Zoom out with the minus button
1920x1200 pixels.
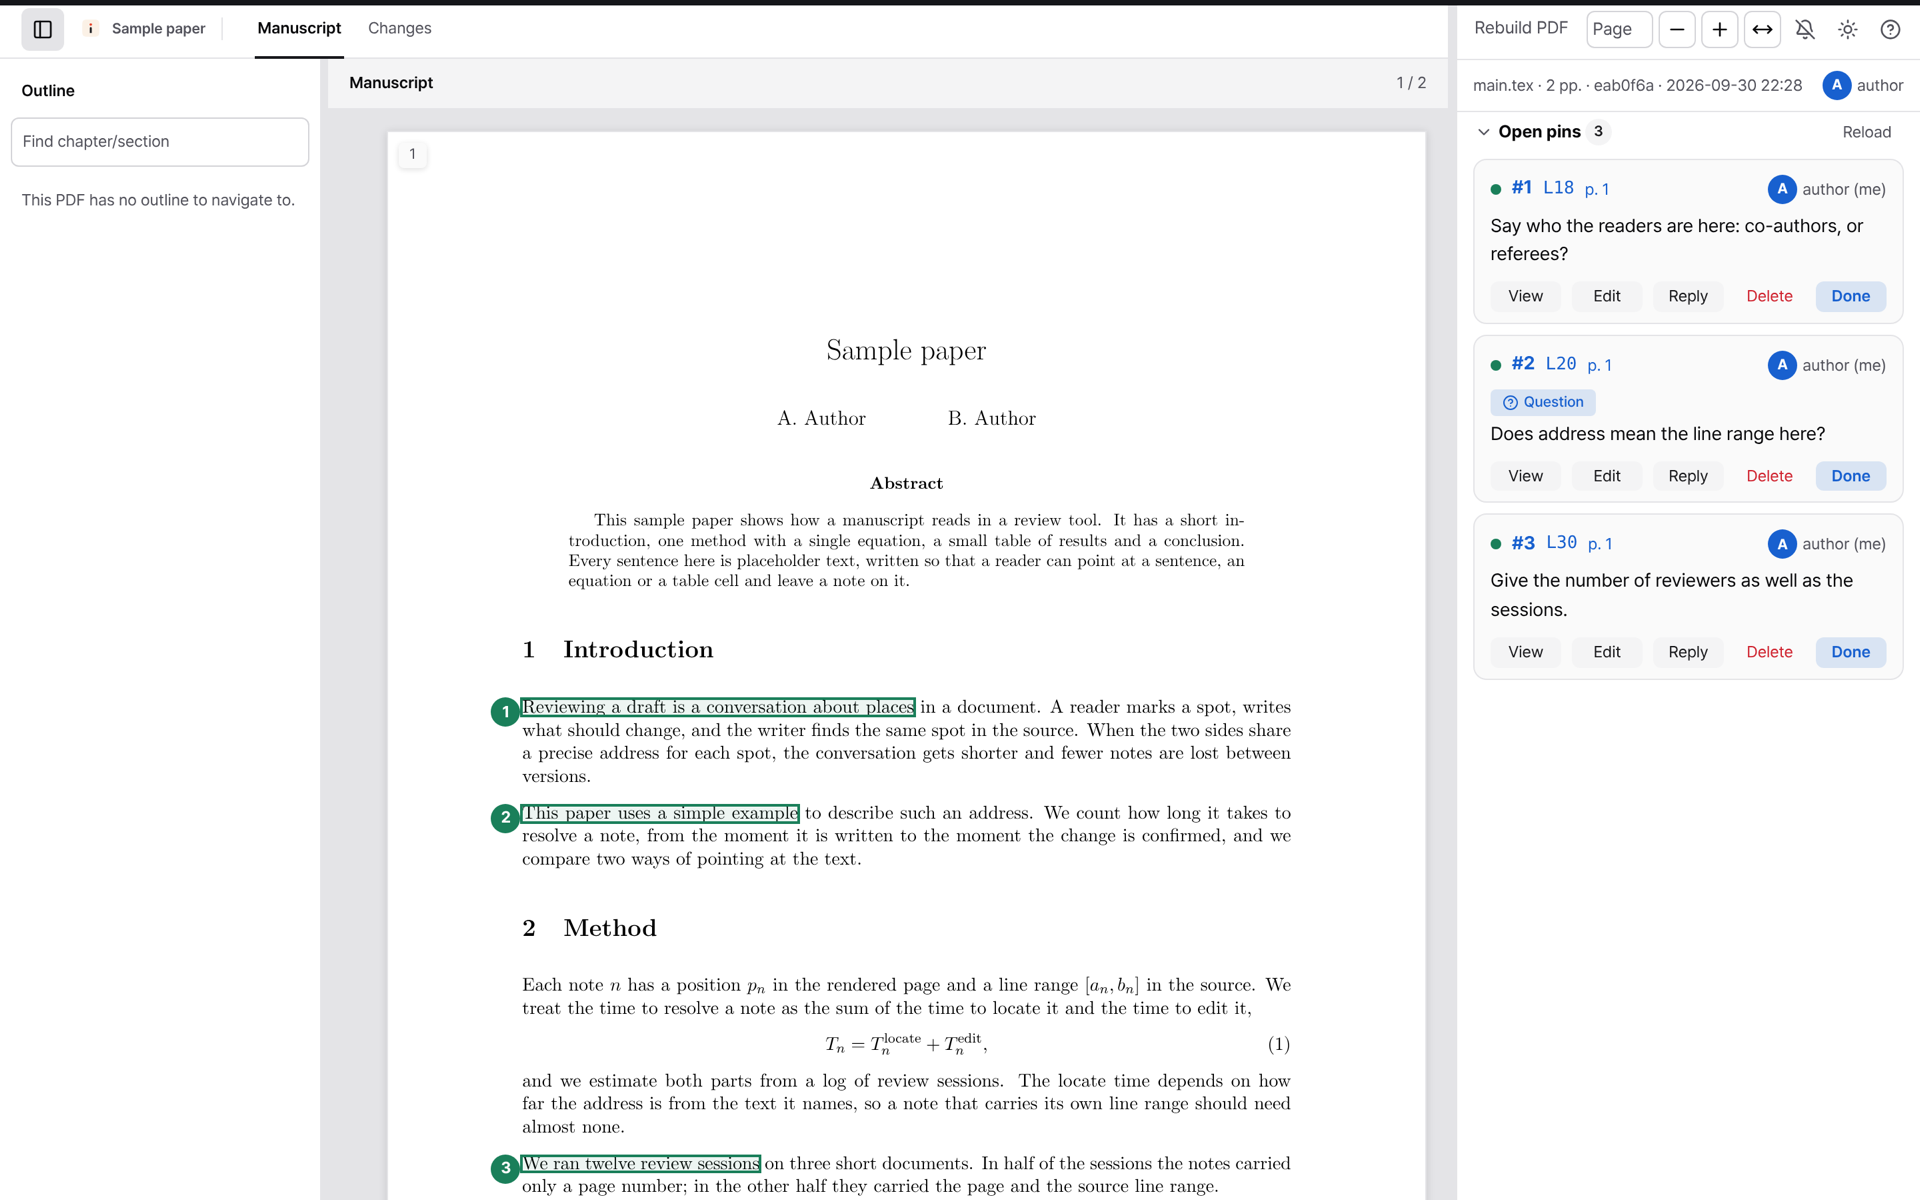(x=1677, y=29)
